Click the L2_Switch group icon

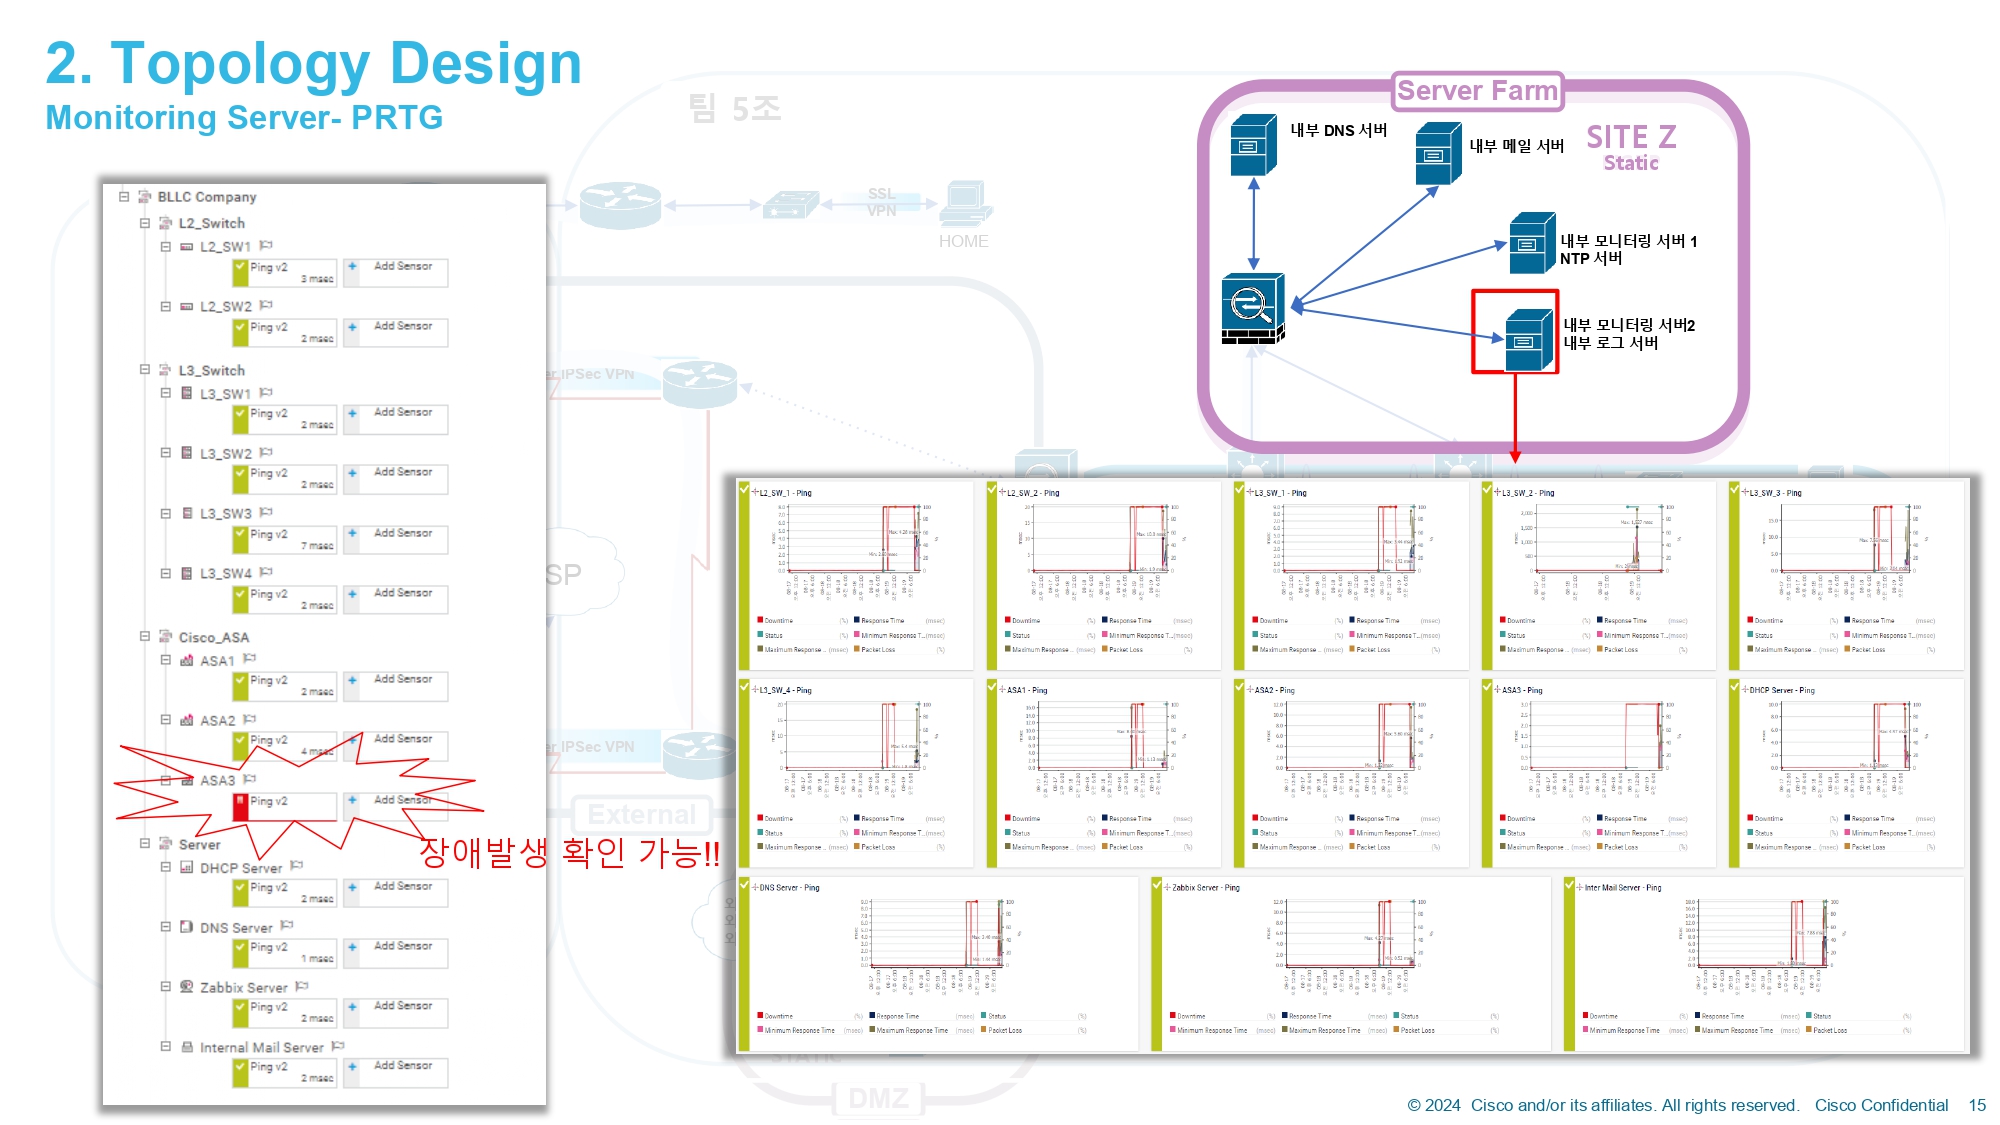166,223
